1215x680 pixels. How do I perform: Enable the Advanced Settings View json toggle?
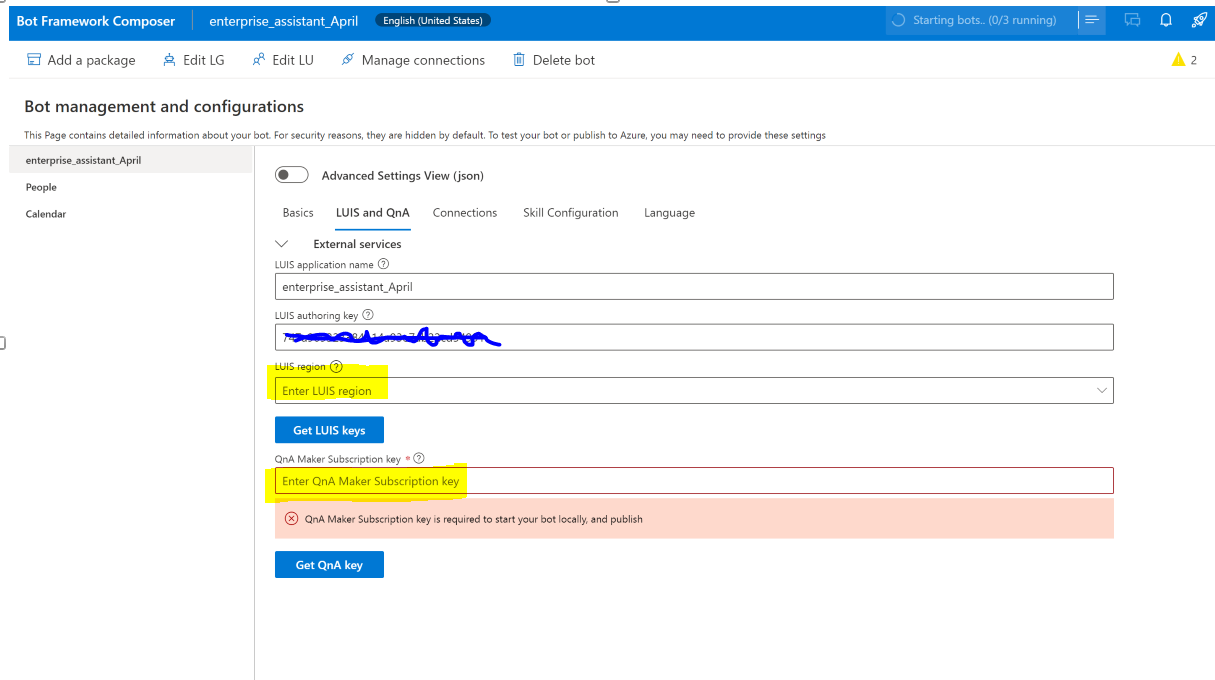[291, 174]
